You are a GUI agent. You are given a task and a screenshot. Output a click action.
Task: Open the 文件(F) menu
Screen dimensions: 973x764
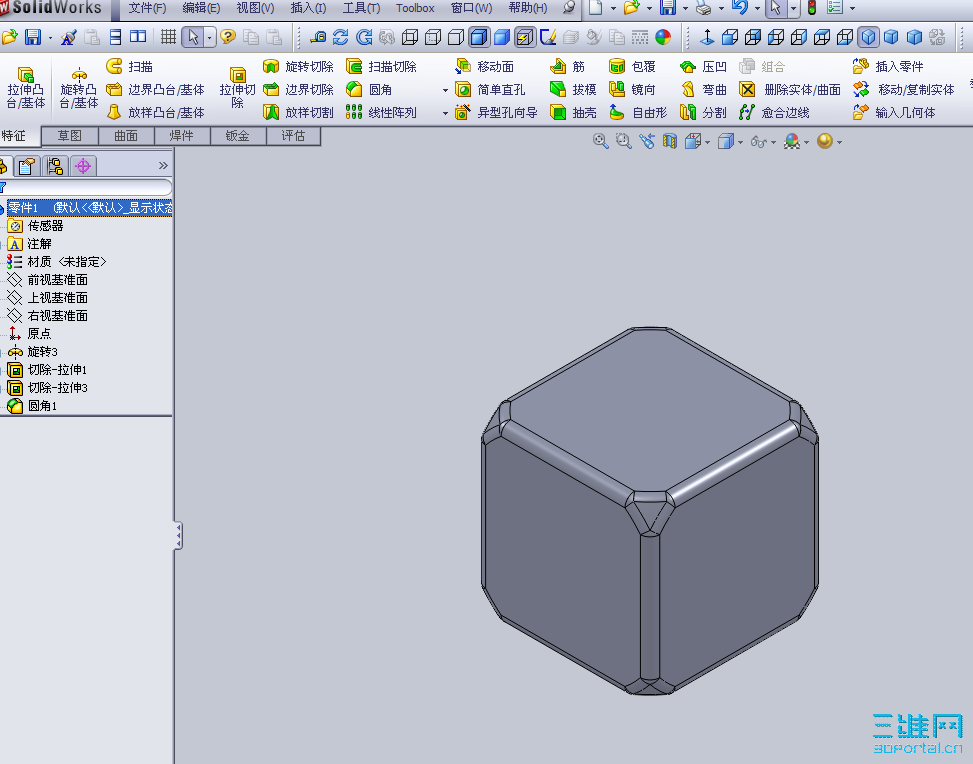coord(147,8)
